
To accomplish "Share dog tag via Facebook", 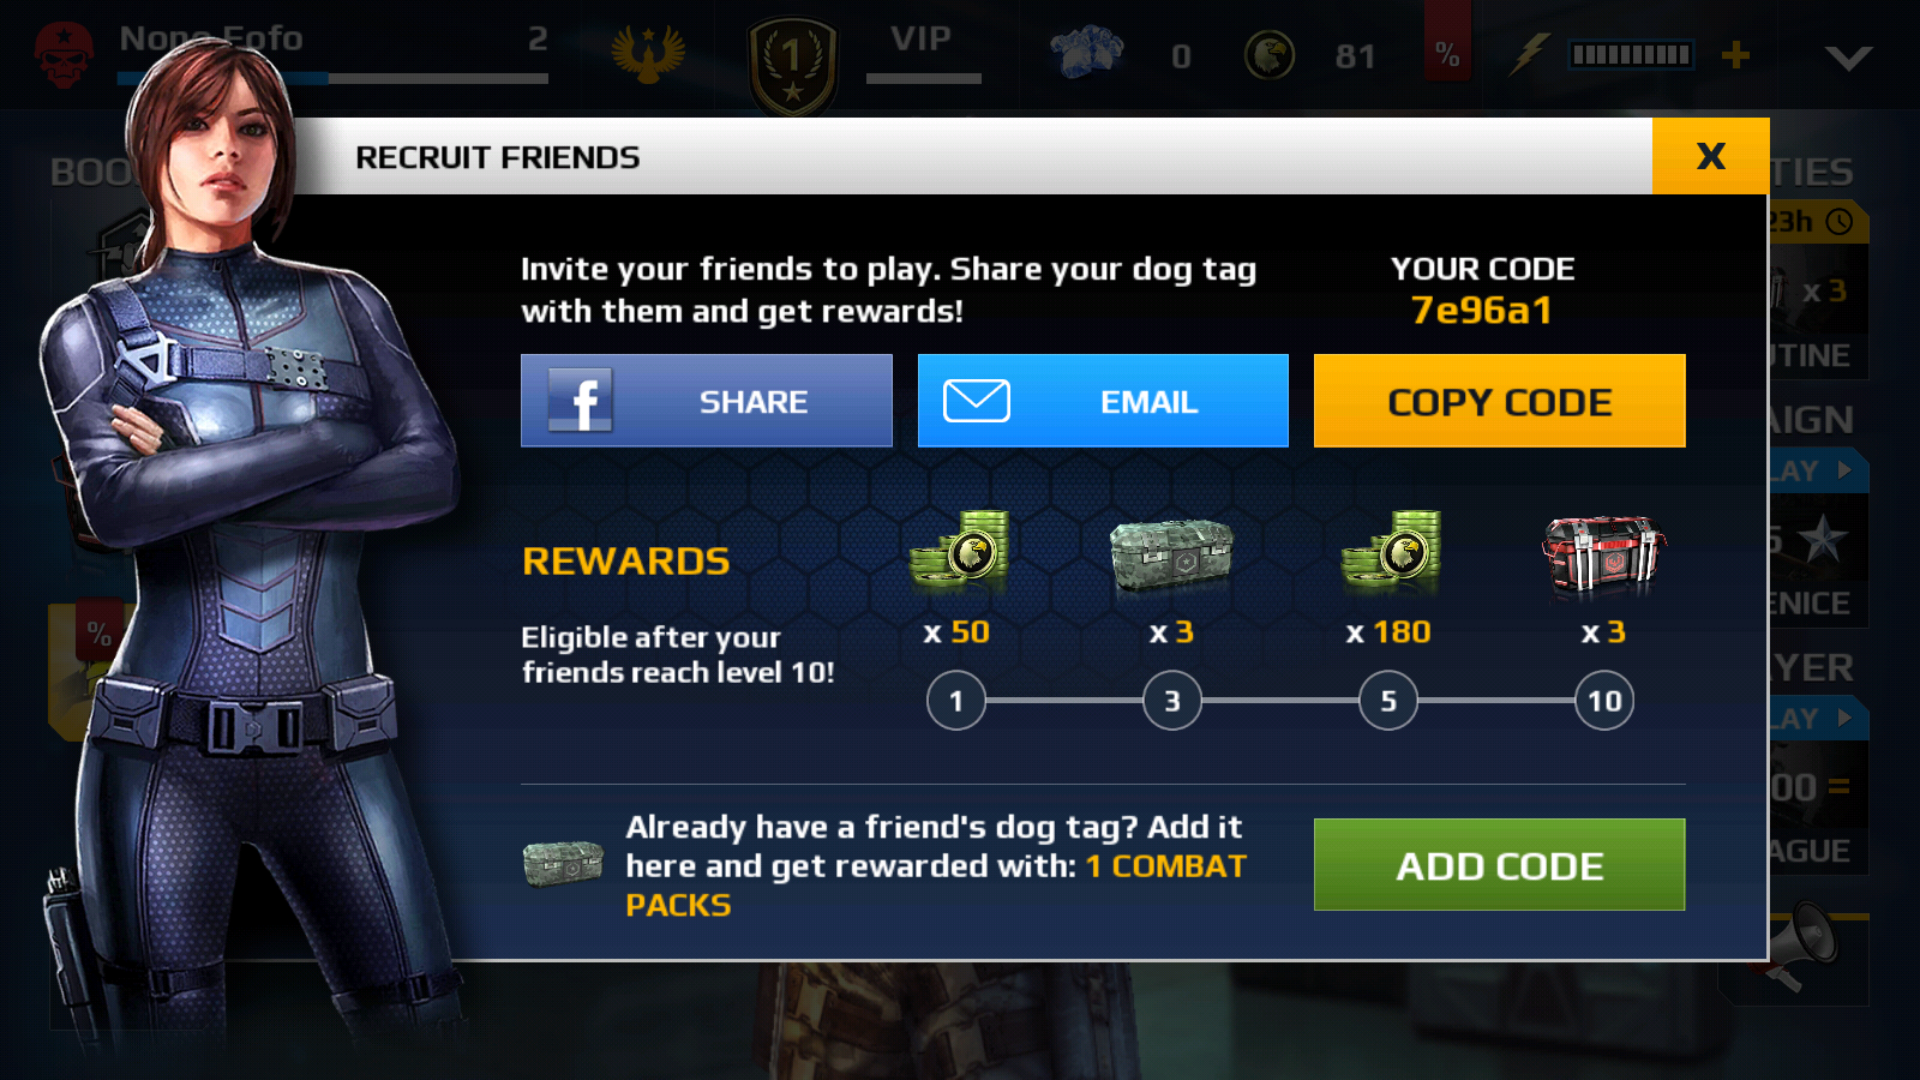I will pos(706,401).
